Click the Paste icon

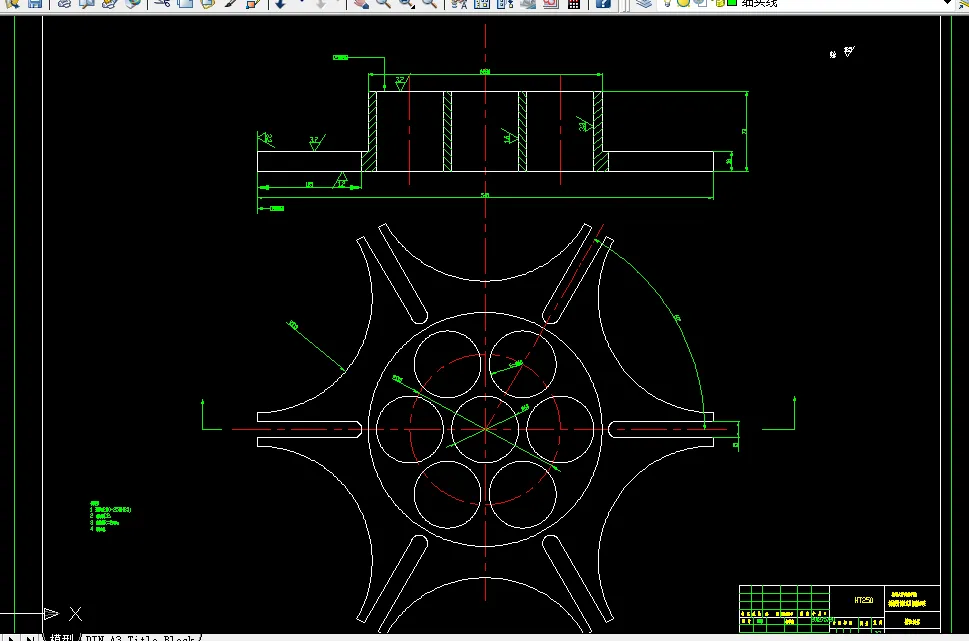[208, 3]
